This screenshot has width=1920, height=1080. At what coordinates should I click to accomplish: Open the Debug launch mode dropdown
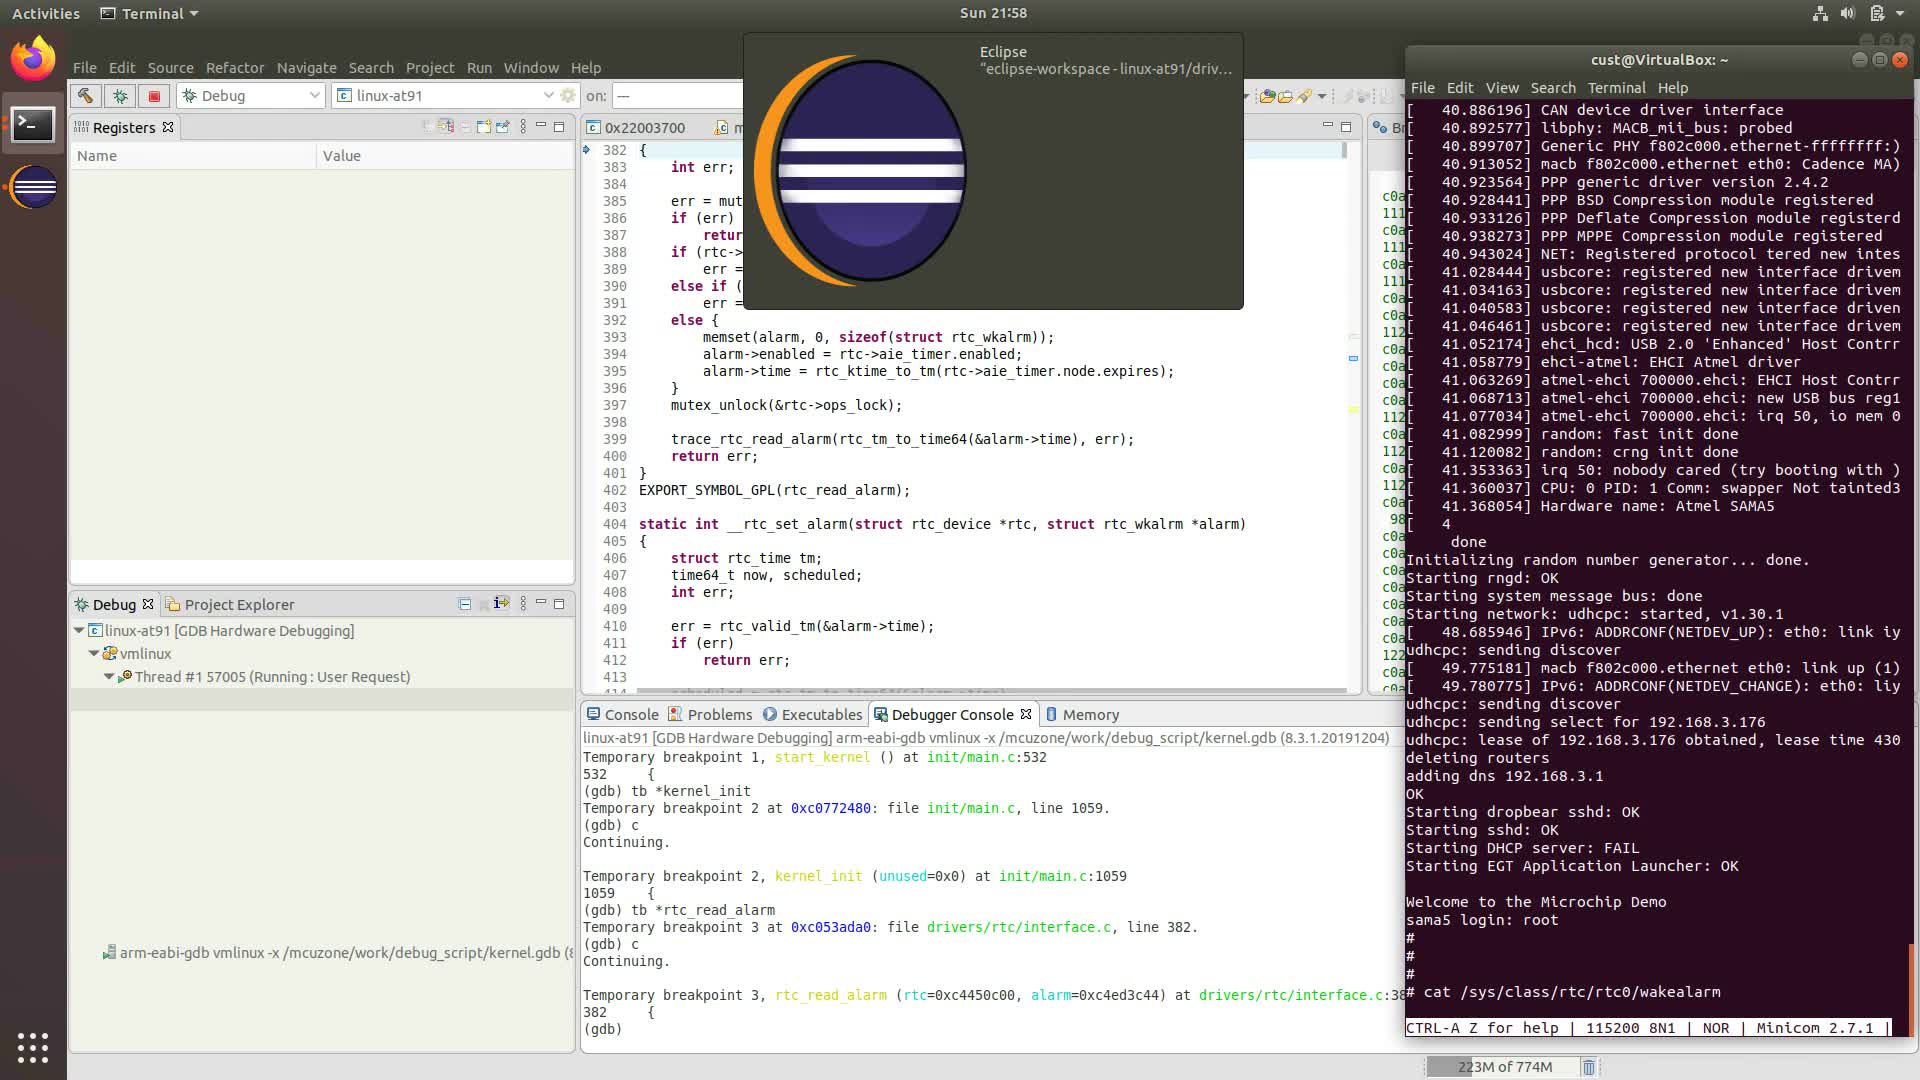tap(314, 96)
